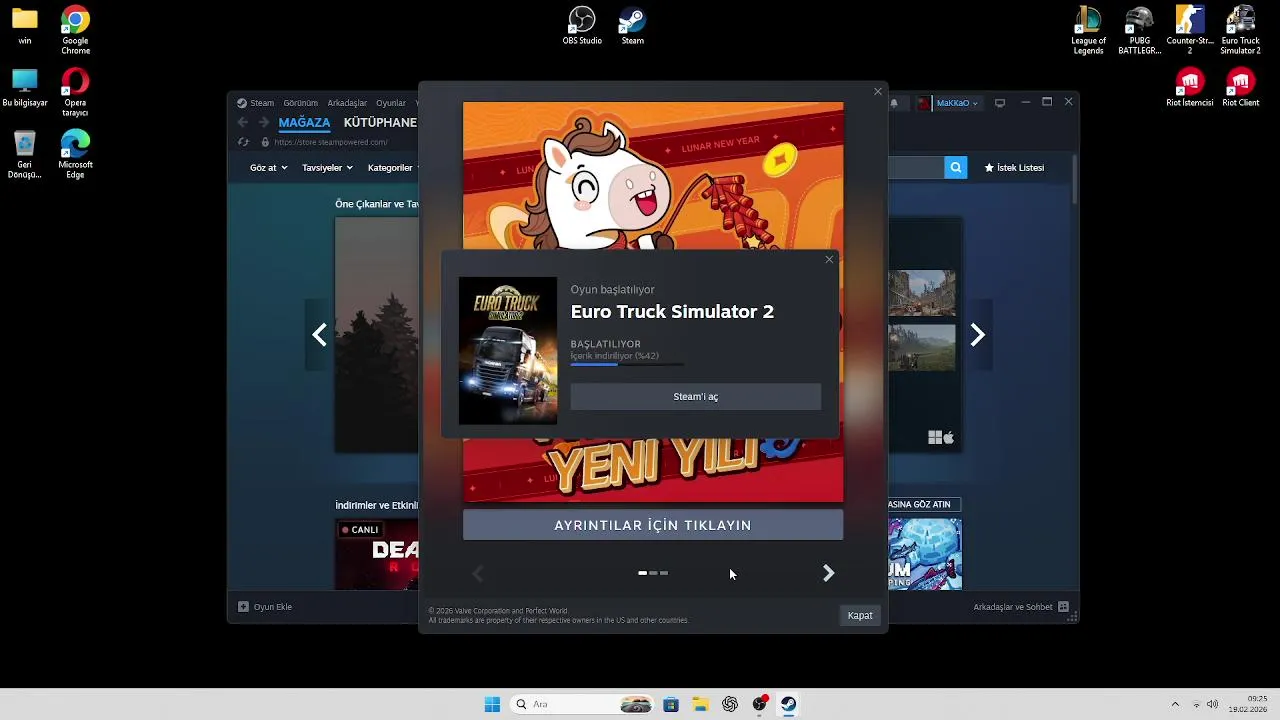Click the Steam'i aç button
1280x720 pixels.
pyautogui.click(x=695, y=397)
